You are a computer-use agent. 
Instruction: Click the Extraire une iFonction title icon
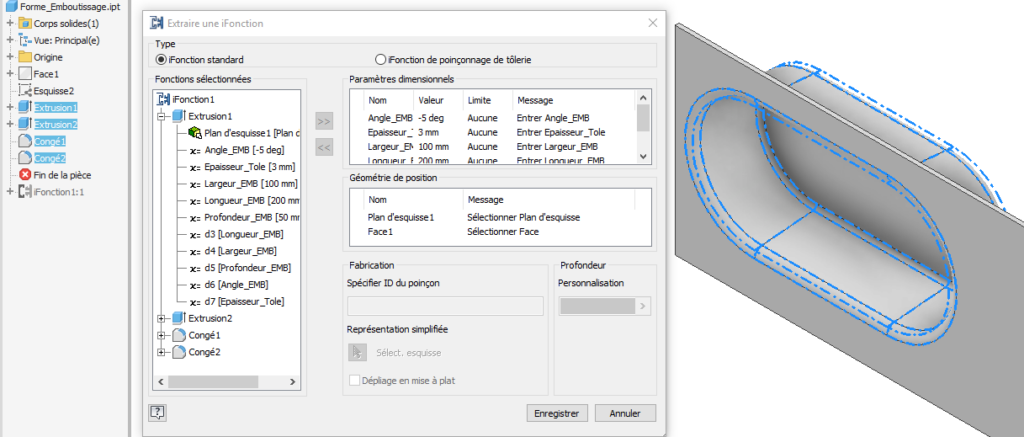(157, 24)
